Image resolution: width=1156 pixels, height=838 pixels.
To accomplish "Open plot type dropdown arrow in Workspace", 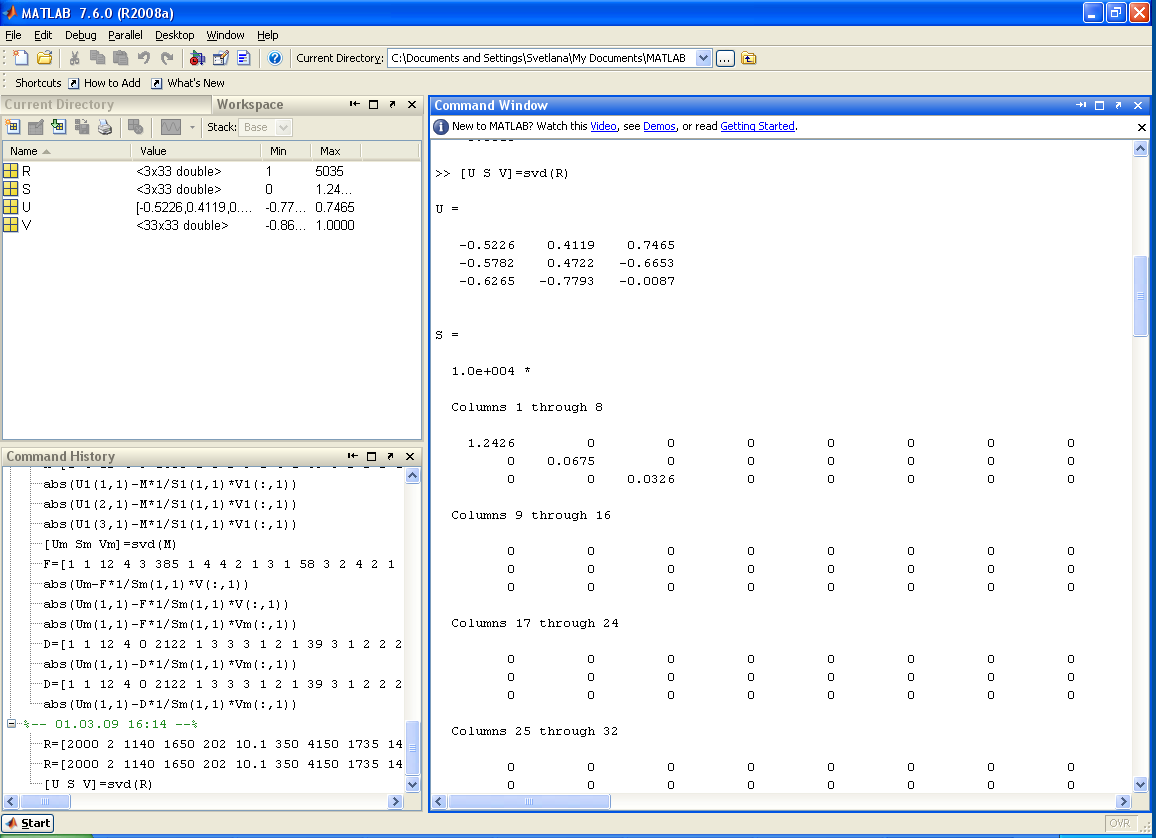I will pyautogui.click(x=192, y=127).
